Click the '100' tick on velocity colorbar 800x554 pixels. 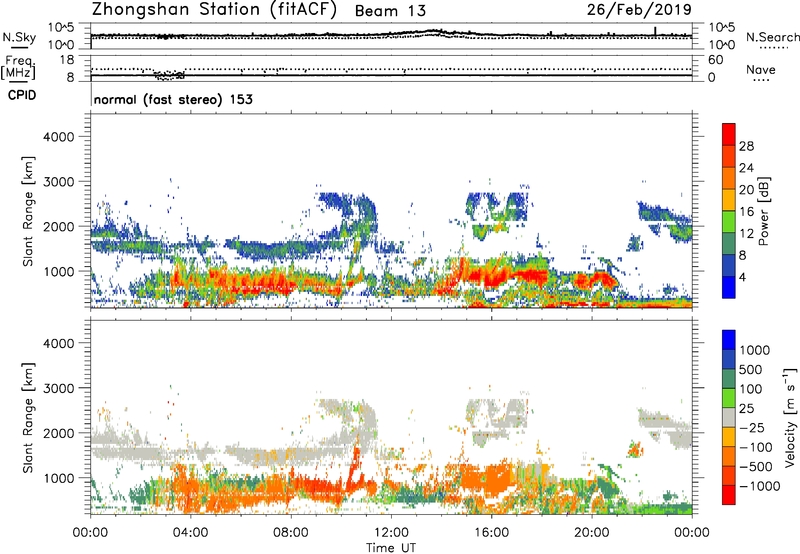pyautogui.click(x=750, y=389)
